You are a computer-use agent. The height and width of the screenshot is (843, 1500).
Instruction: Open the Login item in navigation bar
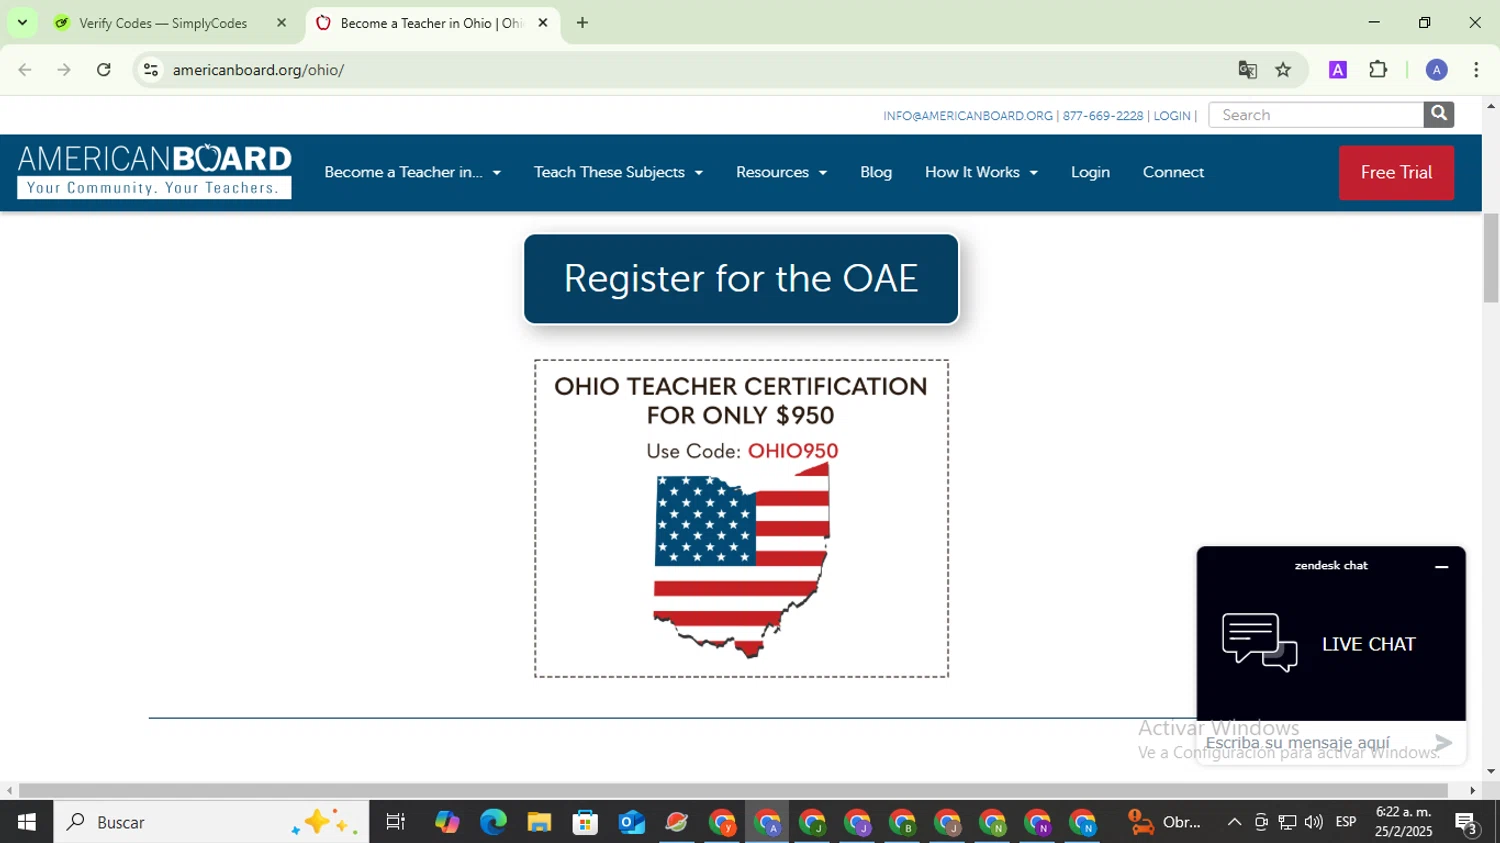1090,172
